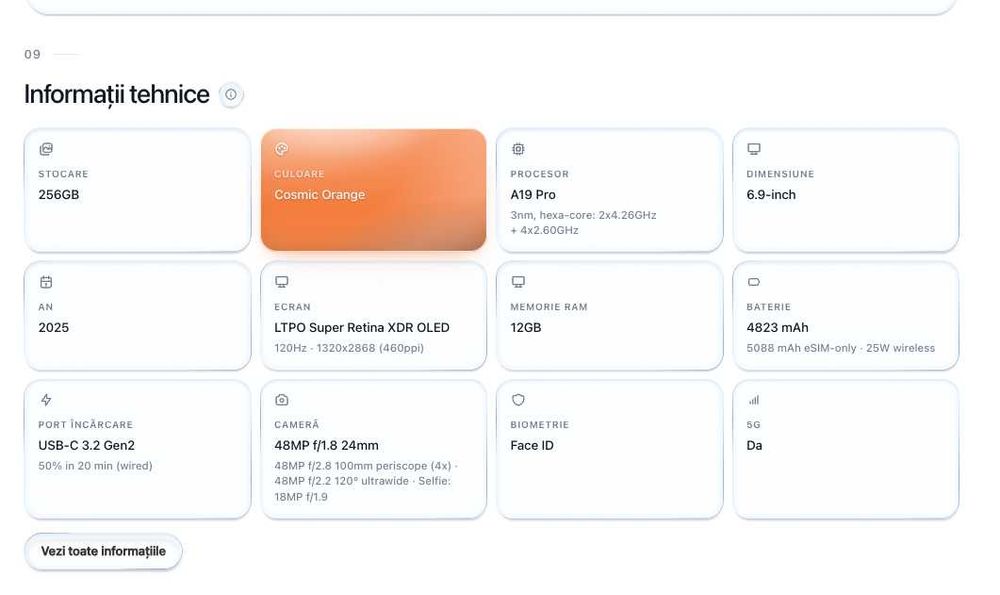
Task: Click the storage icon in Stocare card
Action: click(x=46, y=149)
